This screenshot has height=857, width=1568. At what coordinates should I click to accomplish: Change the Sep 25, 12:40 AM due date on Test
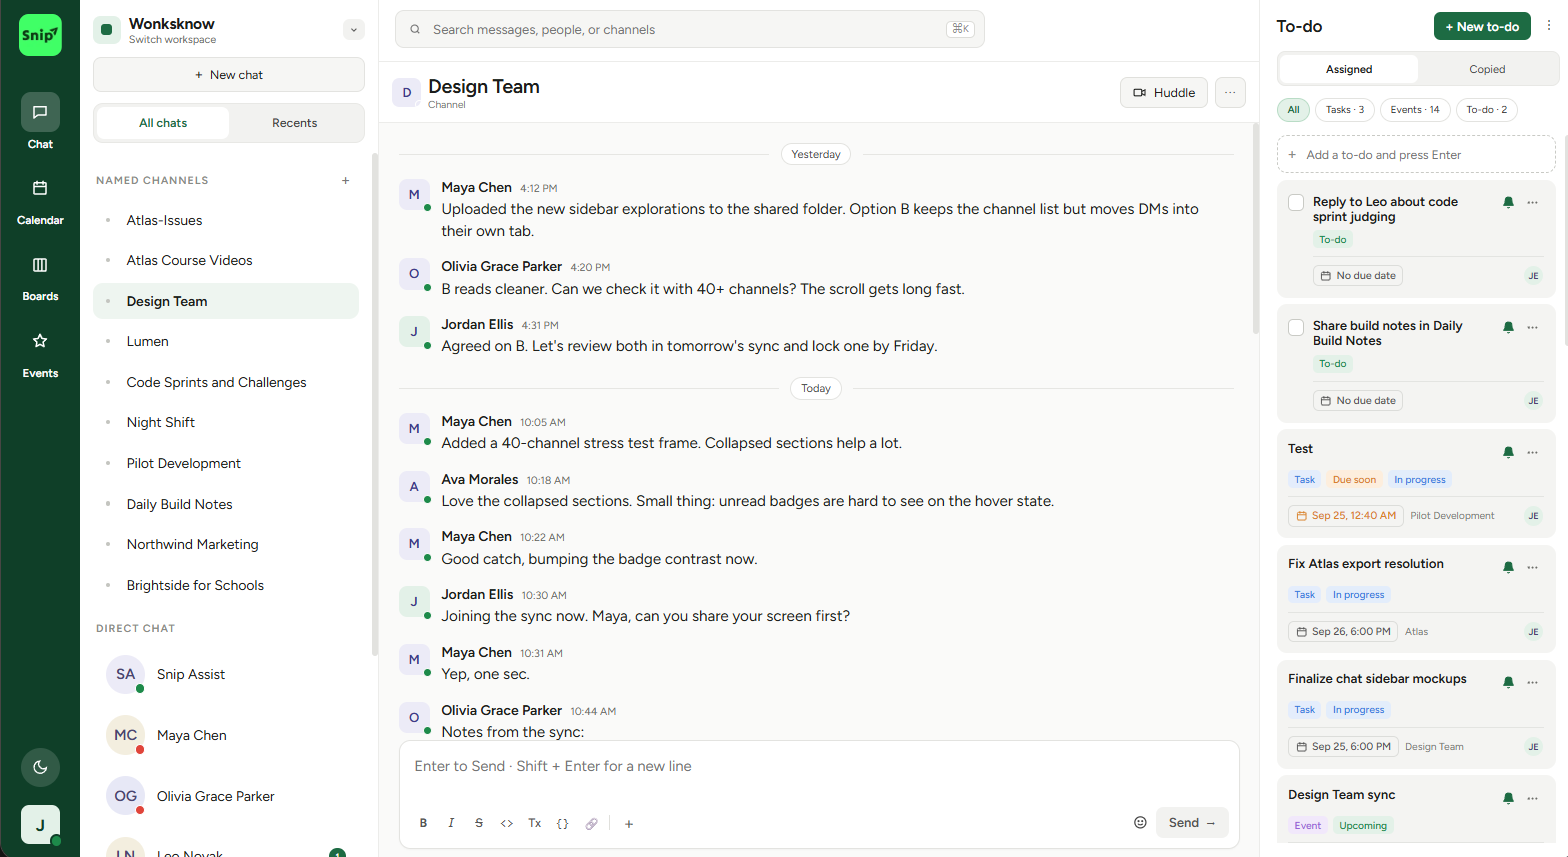point(1346,516)
